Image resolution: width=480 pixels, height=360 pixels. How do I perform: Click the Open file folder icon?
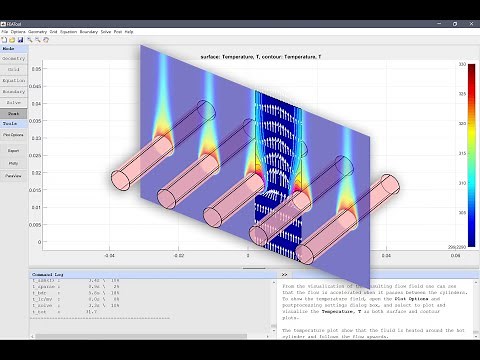click(x=12, y=40)
